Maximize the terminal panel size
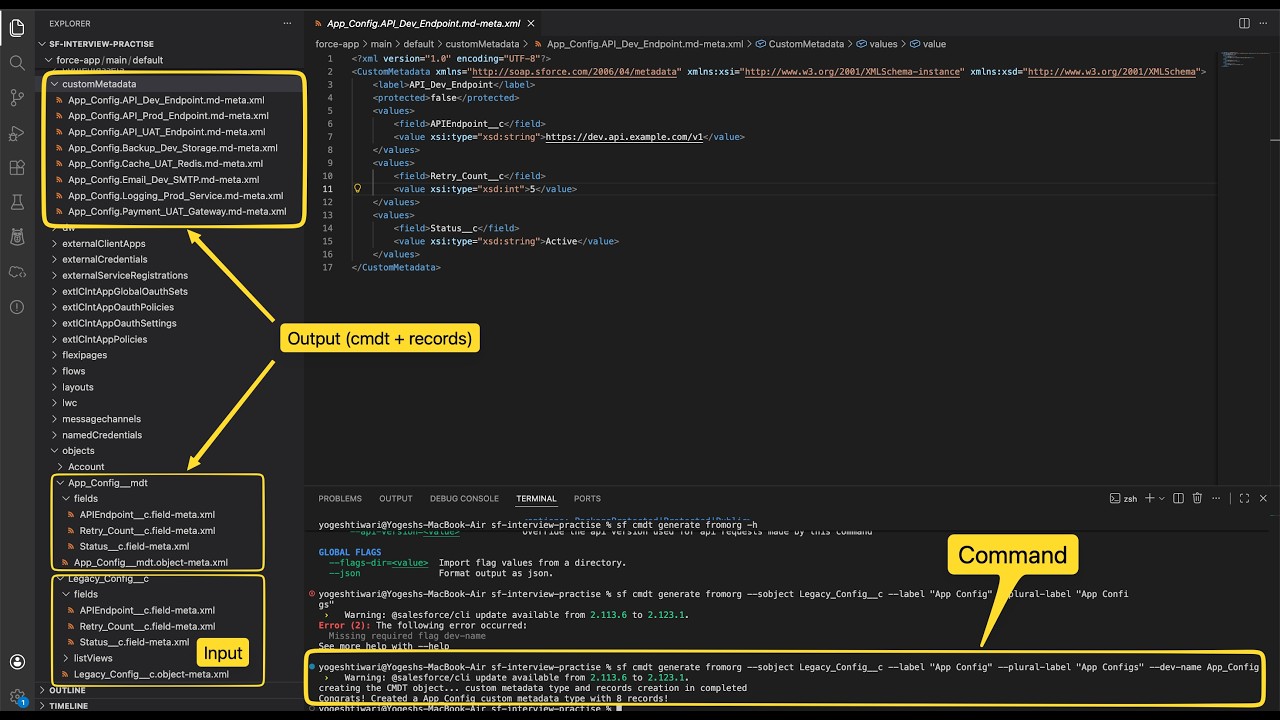 coord(1244,498)
